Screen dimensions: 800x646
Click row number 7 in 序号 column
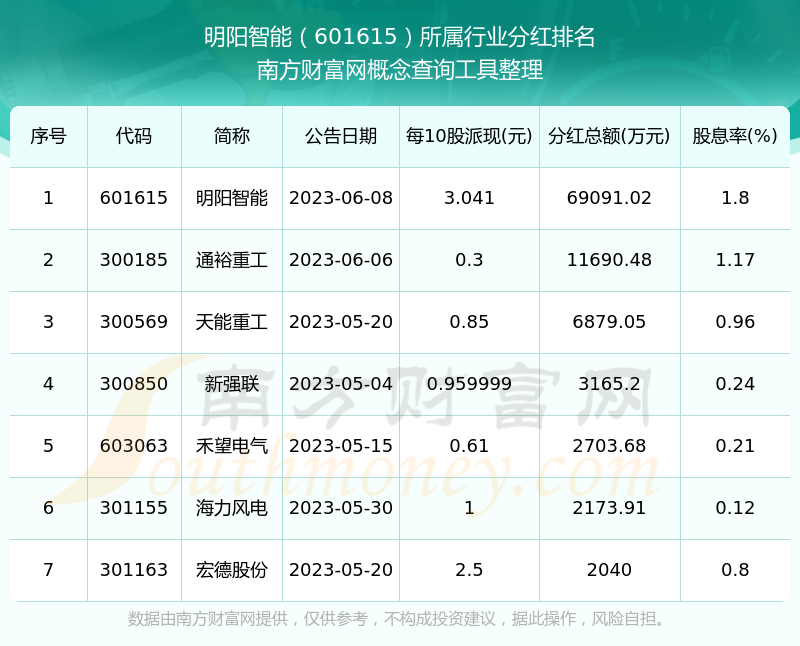point(48,570)
